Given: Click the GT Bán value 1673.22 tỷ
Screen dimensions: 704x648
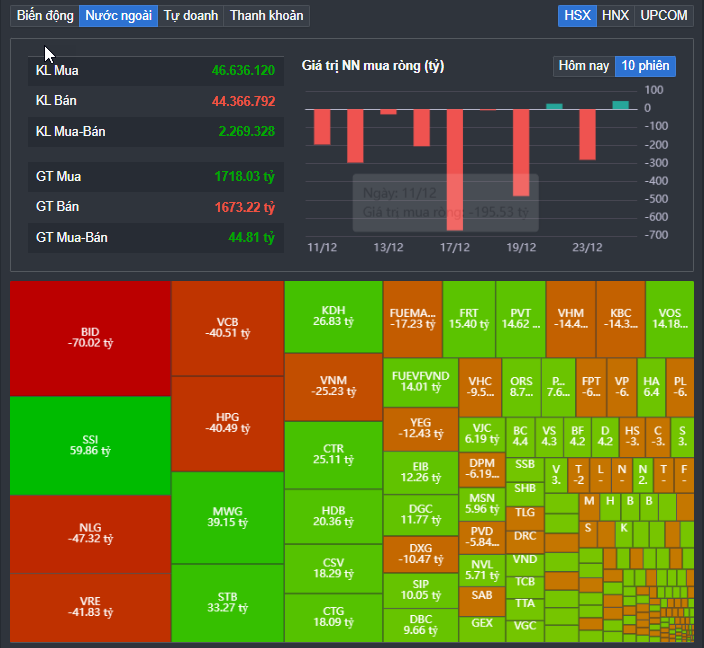Looking at the screenshot, I should coord(244,207).
